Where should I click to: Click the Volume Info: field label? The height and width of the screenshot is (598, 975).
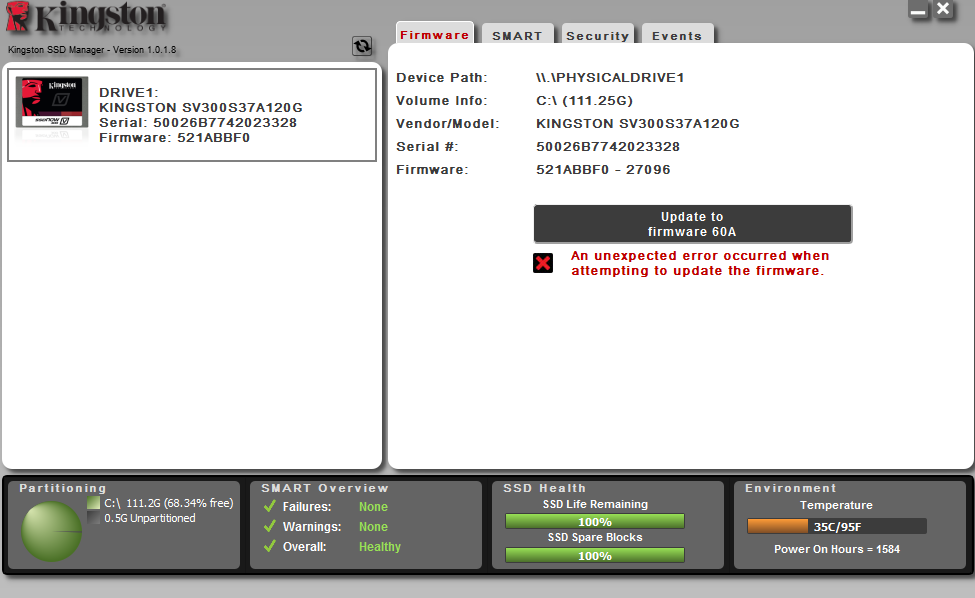(x=442, y=101)
